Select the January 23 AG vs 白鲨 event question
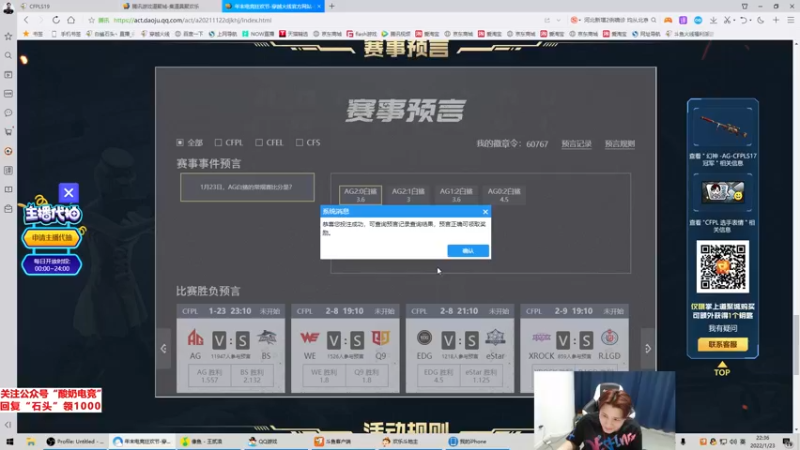 point(247,187)
